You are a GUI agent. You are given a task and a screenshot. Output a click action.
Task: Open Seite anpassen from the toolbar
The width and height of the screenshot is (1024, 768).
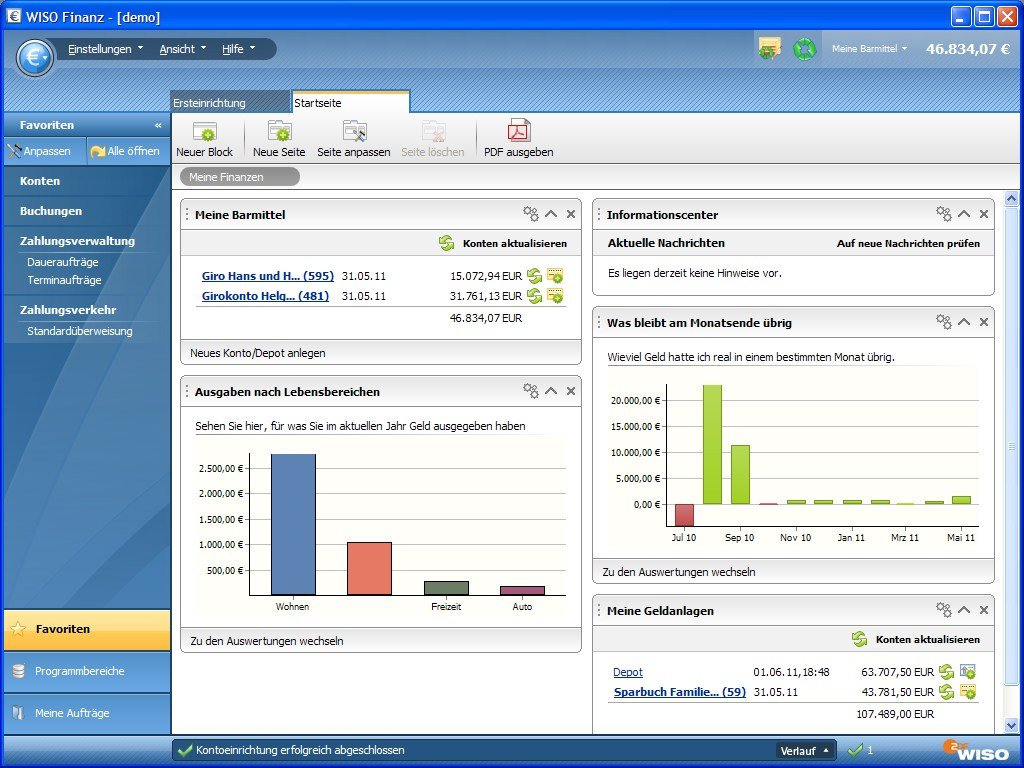354,132
